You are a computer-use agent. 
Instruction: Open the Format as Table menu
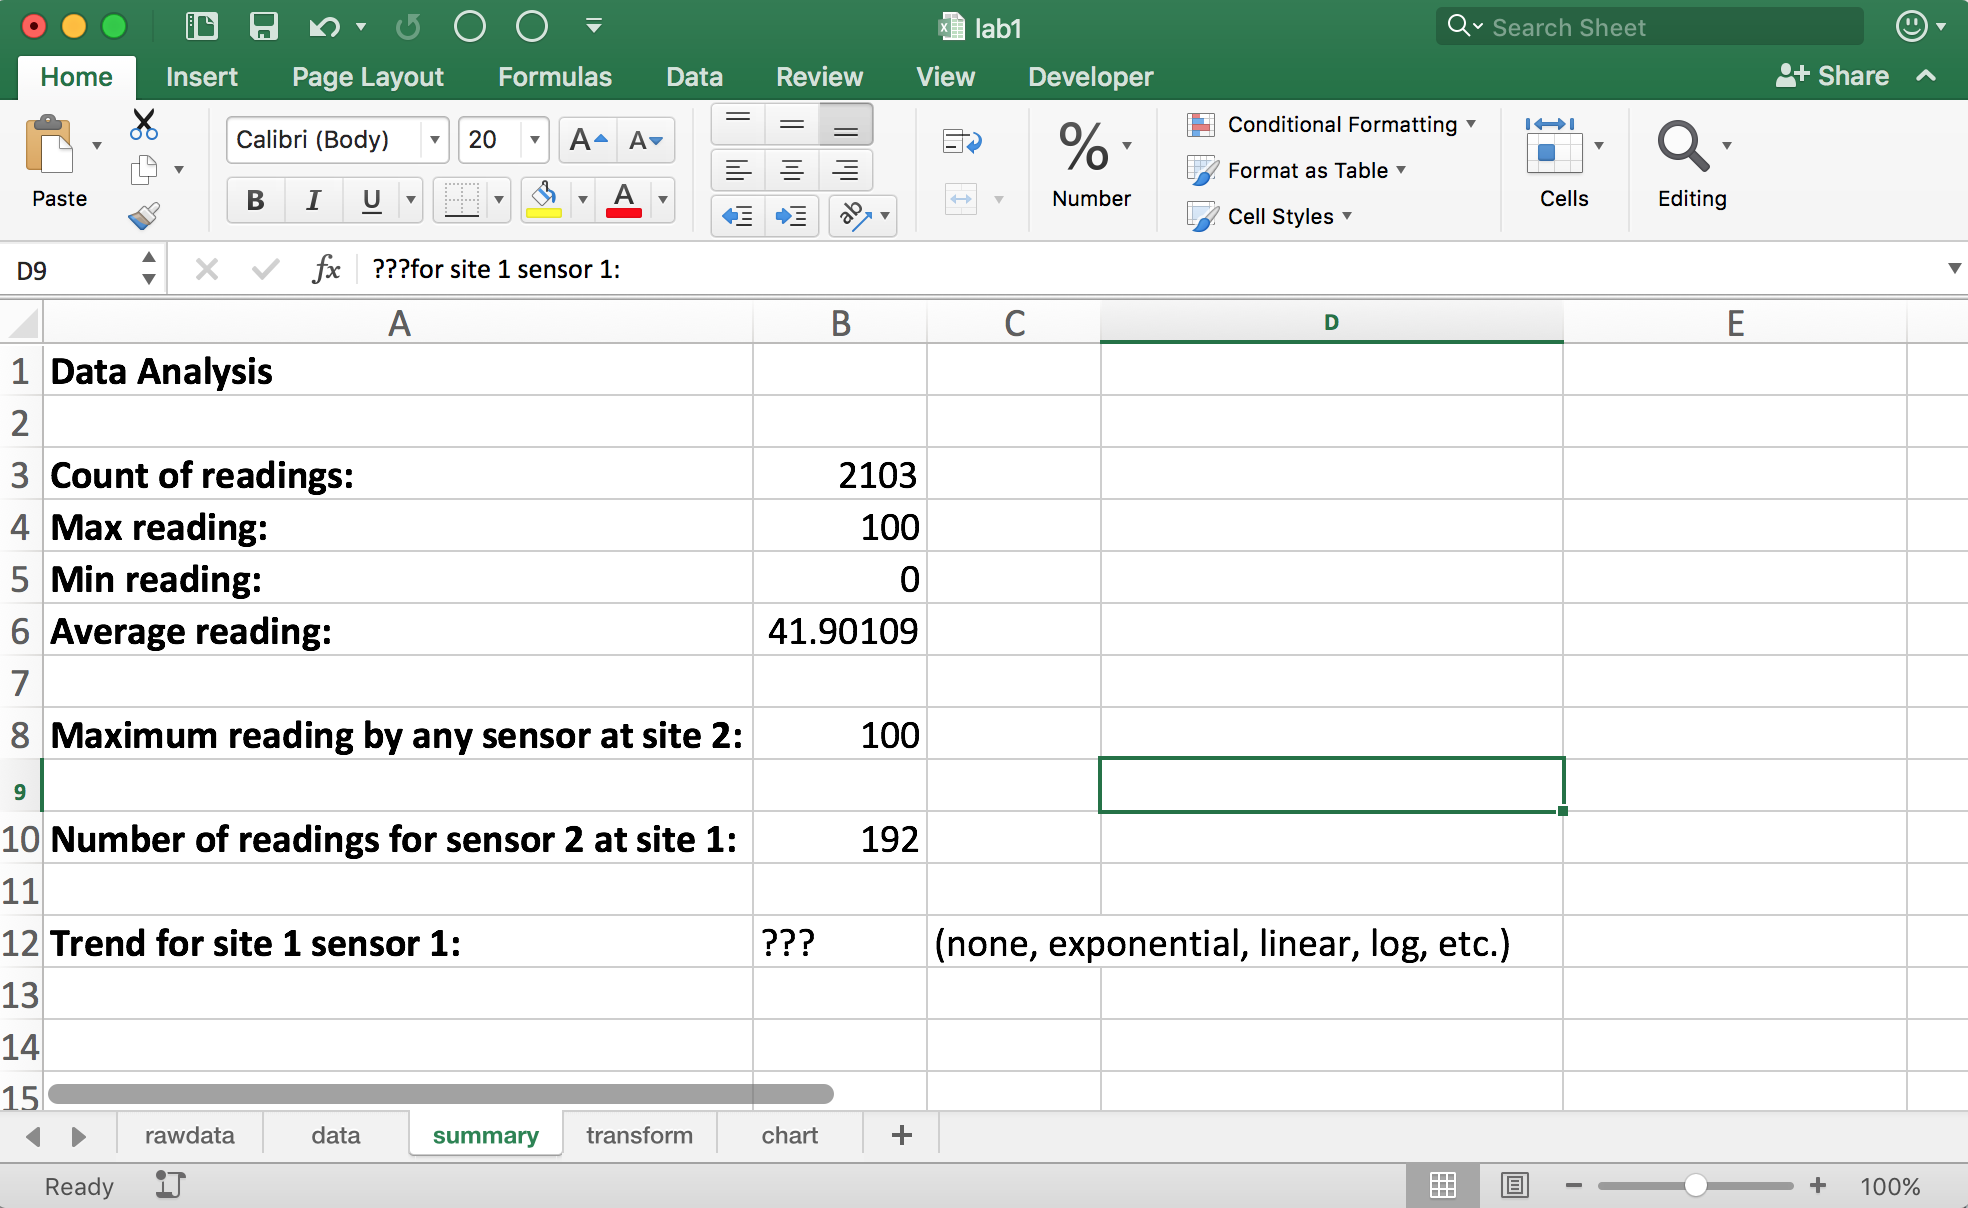tap(1297, 170)
